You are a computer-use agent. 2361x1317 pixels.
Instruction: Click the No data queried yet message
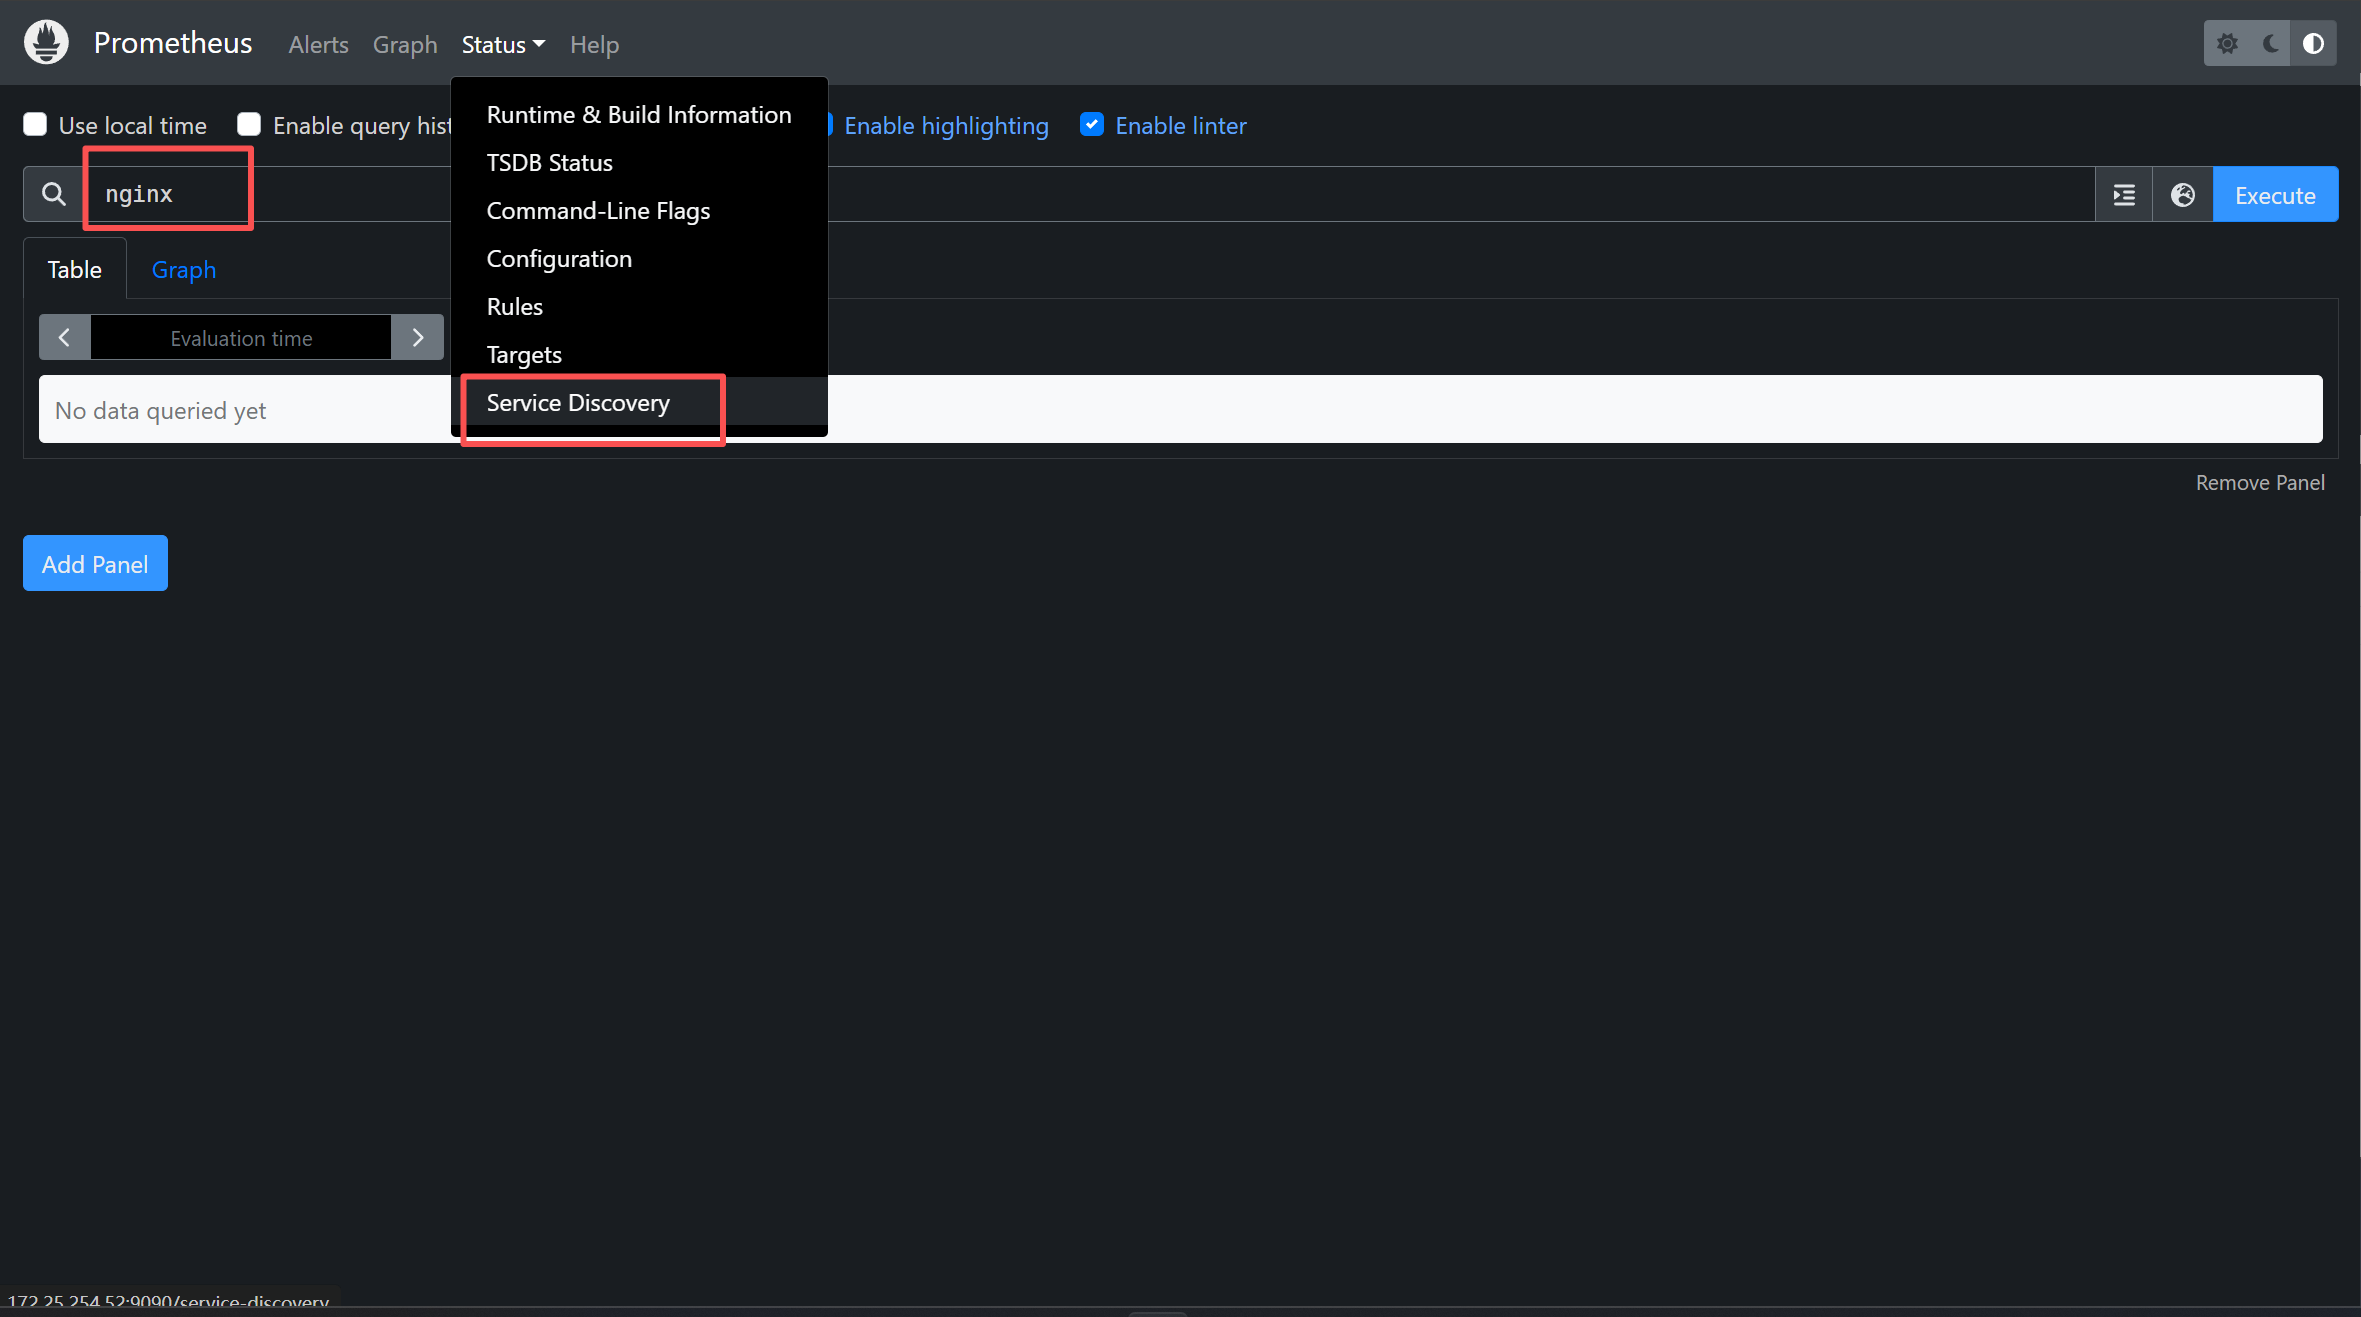(x=160, y=410)
